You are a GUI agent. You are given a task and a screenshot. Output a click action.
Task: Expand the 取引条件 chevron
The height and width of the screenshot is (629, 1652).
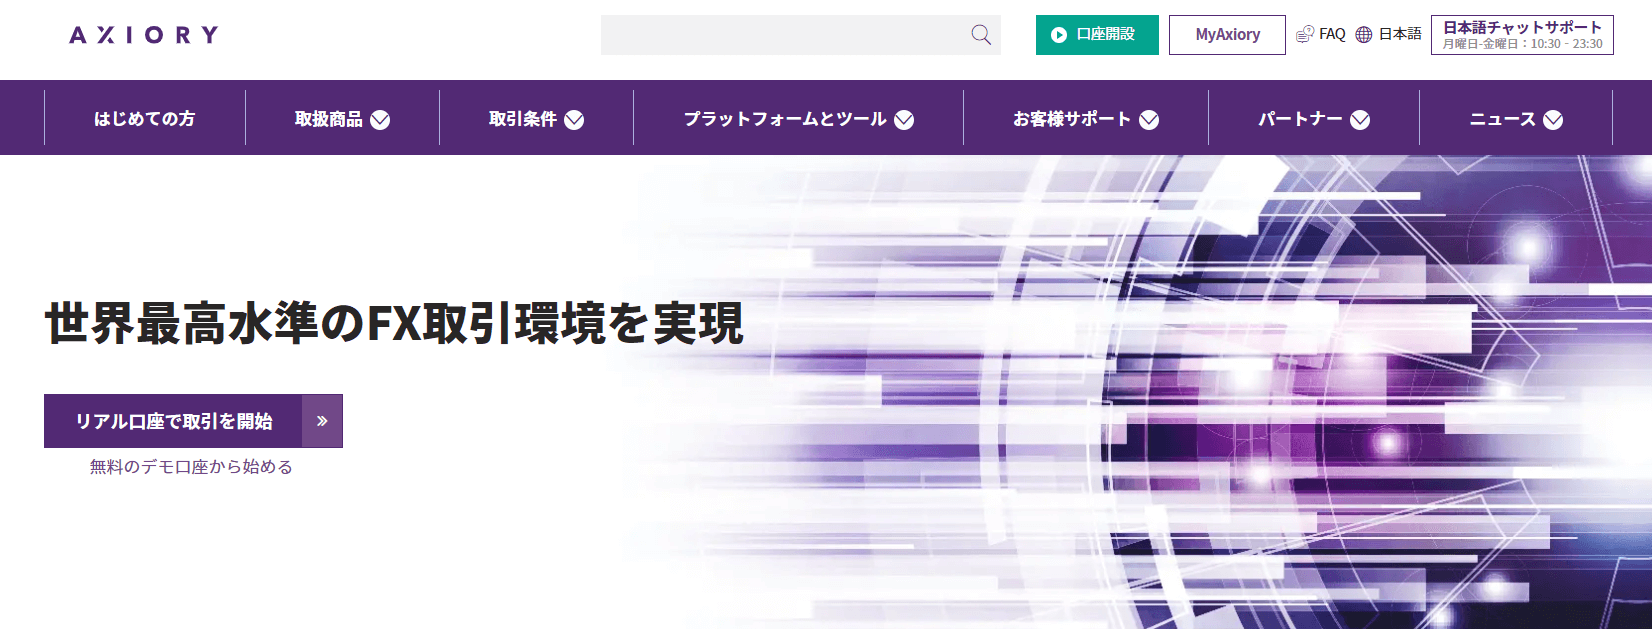[574, 120]
